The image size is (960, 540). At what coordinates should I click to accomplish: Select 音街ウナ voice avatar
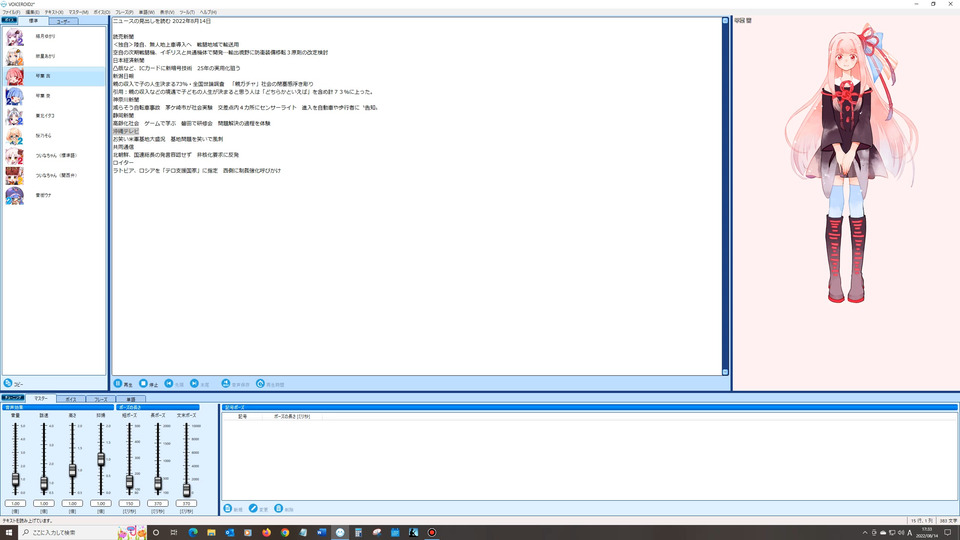click(x=15, y=195)
